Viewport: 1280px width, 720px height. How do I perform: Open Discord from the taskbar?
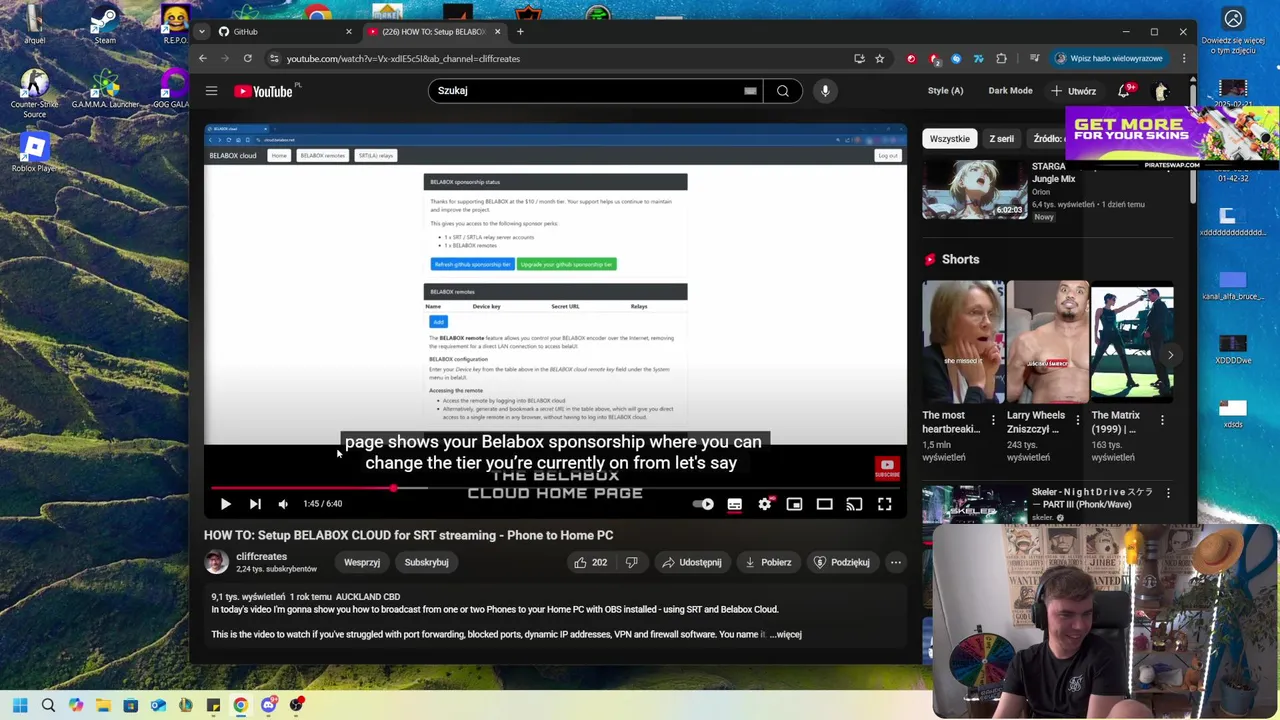pos(268,705)
